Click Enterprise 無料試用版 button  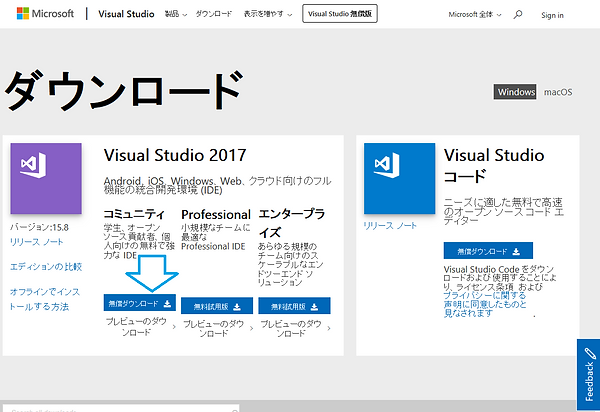click(294, 306)
